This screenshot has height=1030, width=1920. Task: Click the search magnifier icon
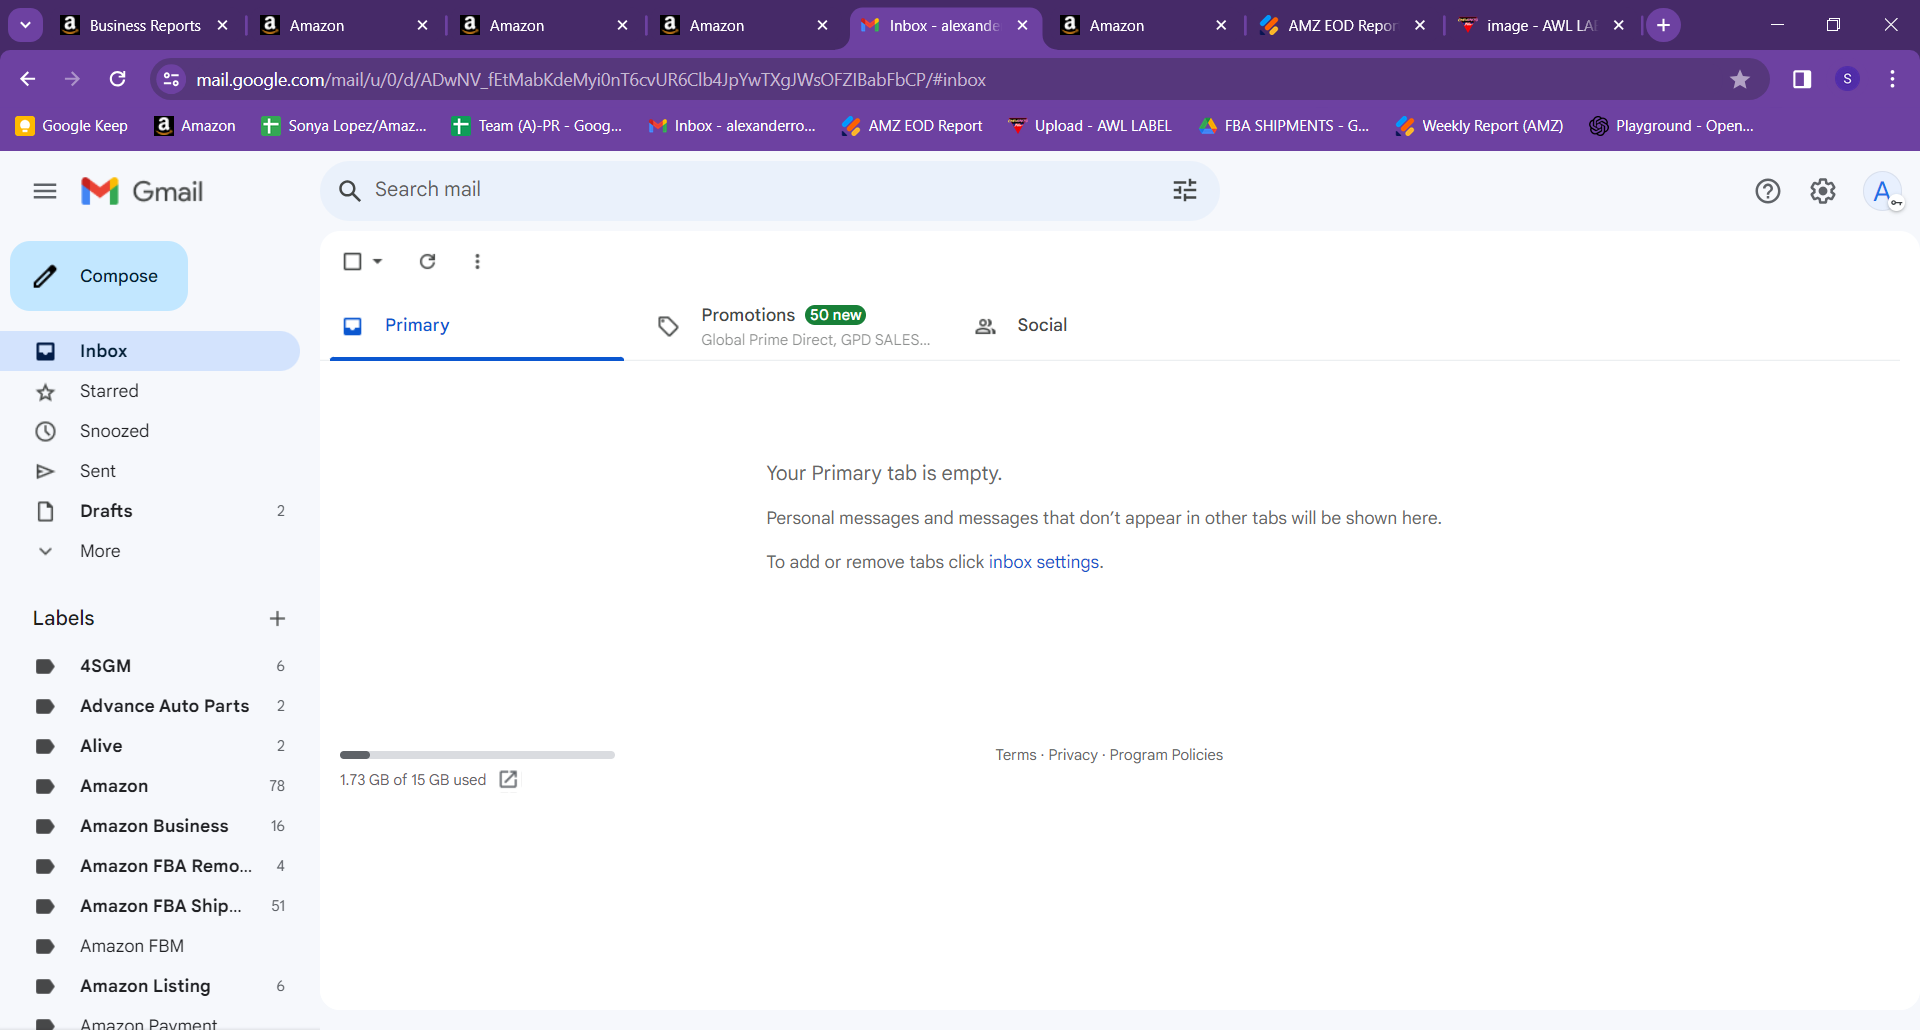(349, 191)
